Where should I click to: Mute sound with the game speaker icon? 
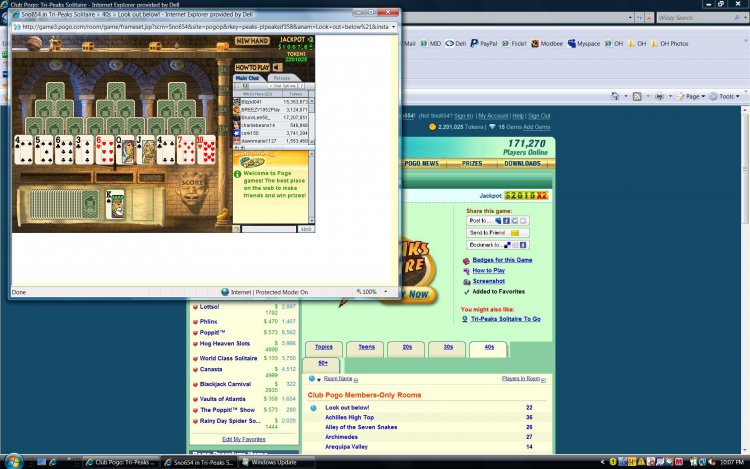point(277,67)
